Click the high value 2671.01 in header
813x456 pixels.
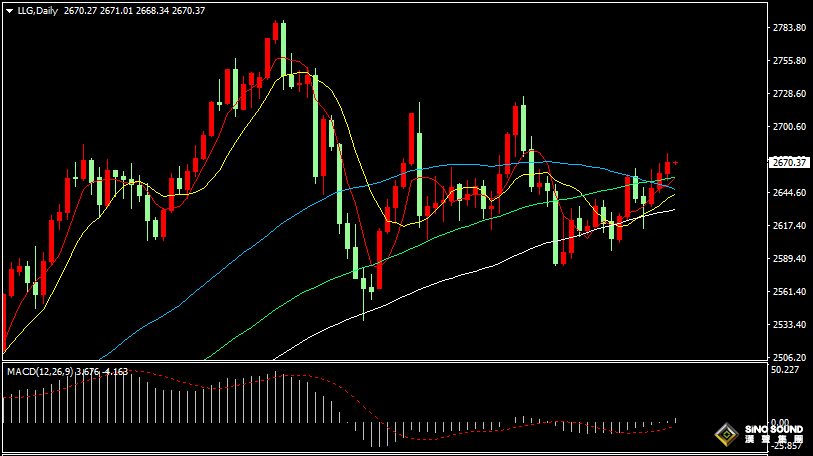click(x=117, y=11)
